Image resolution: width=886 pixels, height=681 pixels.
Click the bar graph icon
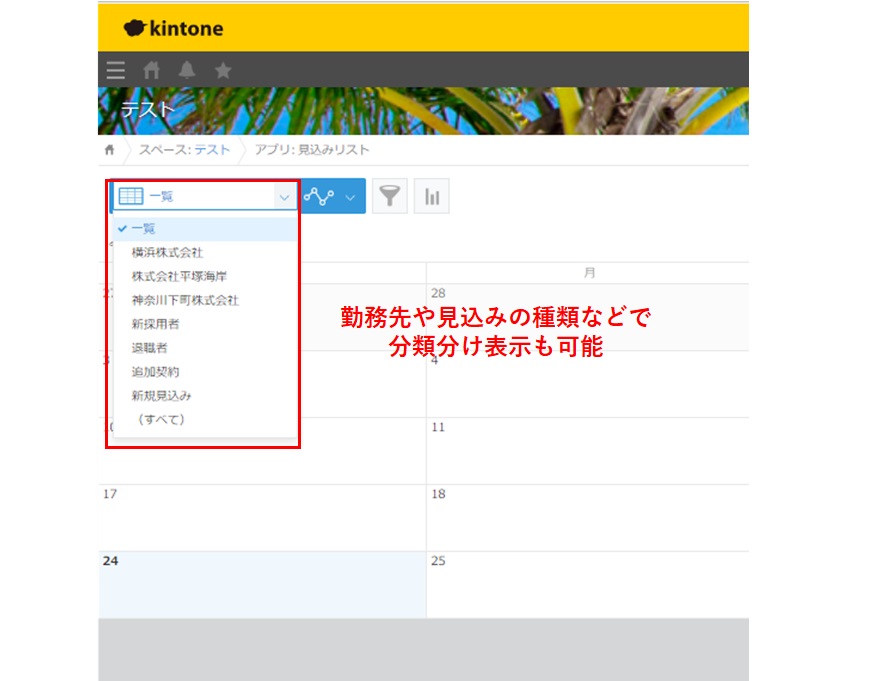pos(431,196)
